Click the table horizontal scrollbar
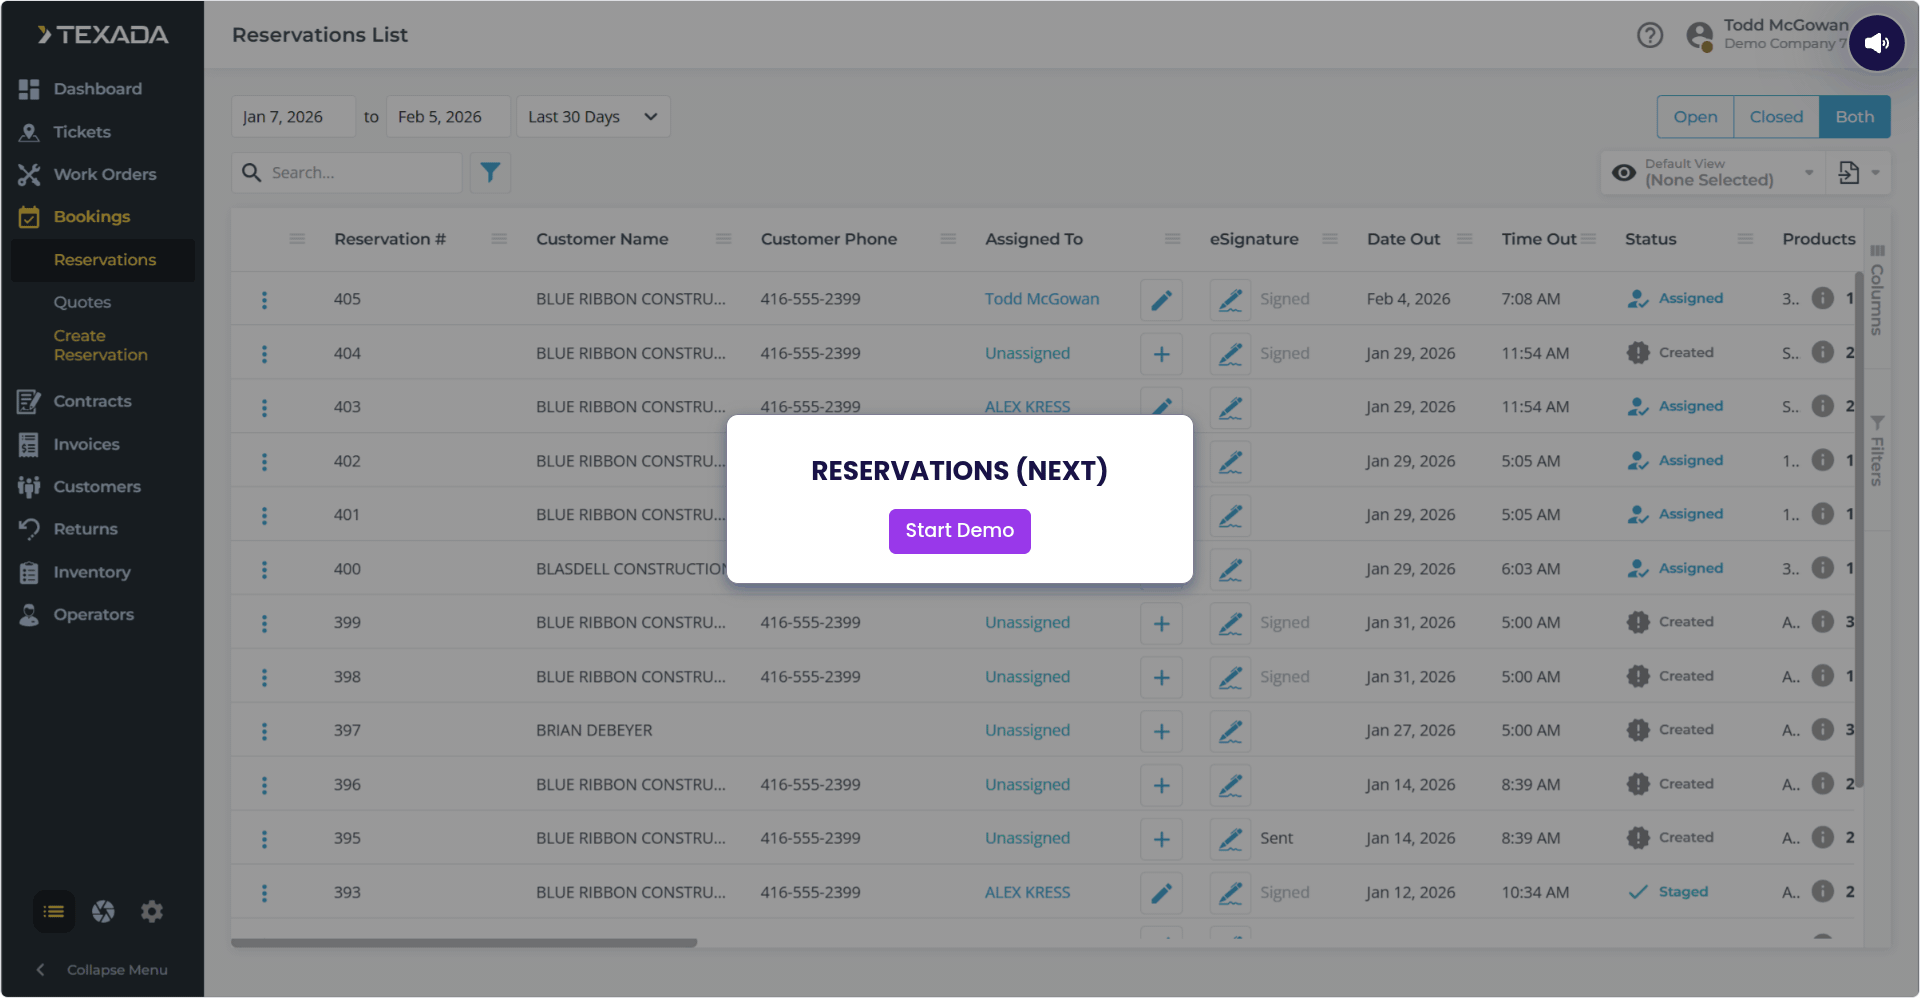Screen dimensions: 1920x998 [x=464, y=943]
